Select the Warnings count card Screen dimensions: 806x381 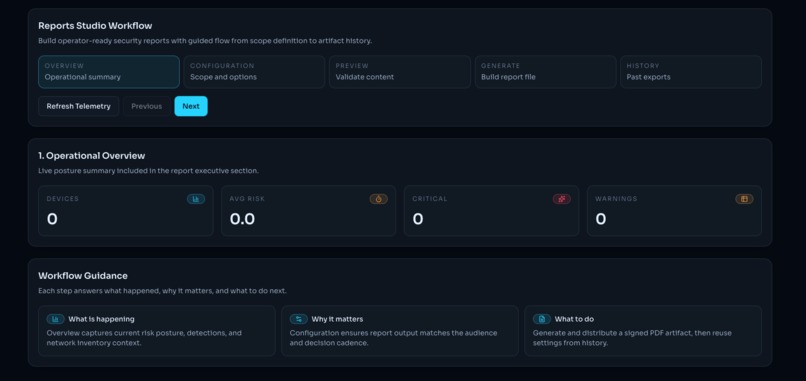[674, 211]
